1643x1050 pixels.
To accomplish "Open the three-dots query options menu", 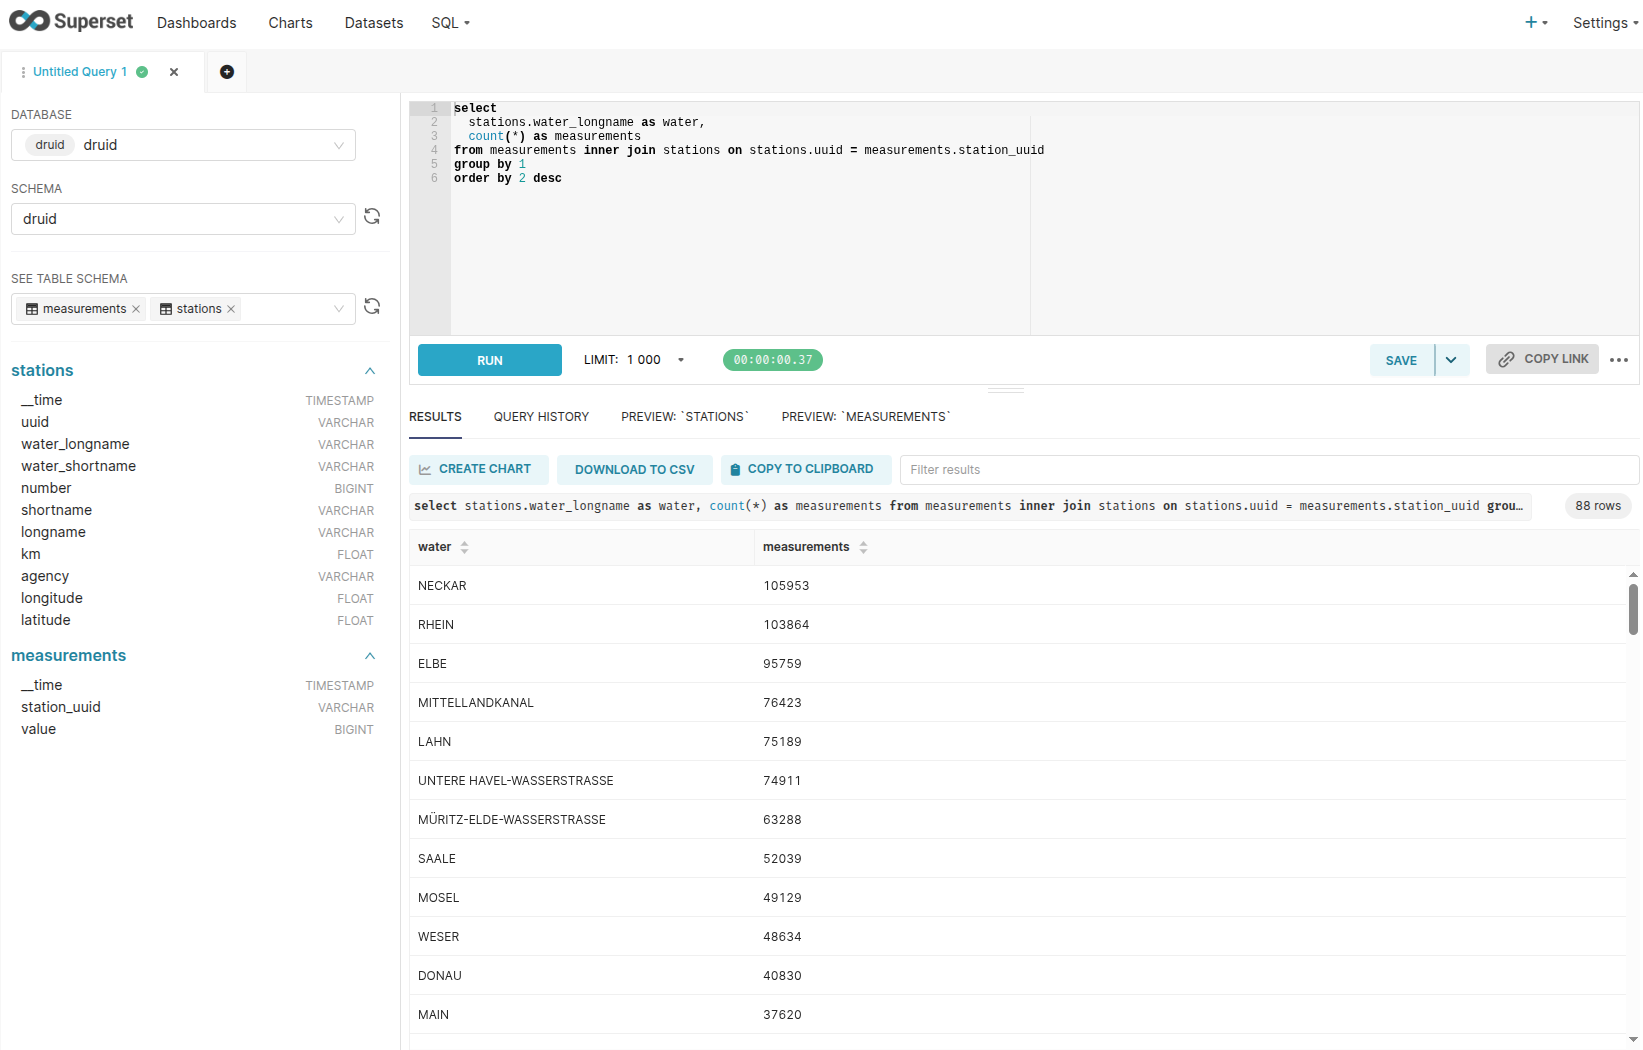I will coord(1619,360).
